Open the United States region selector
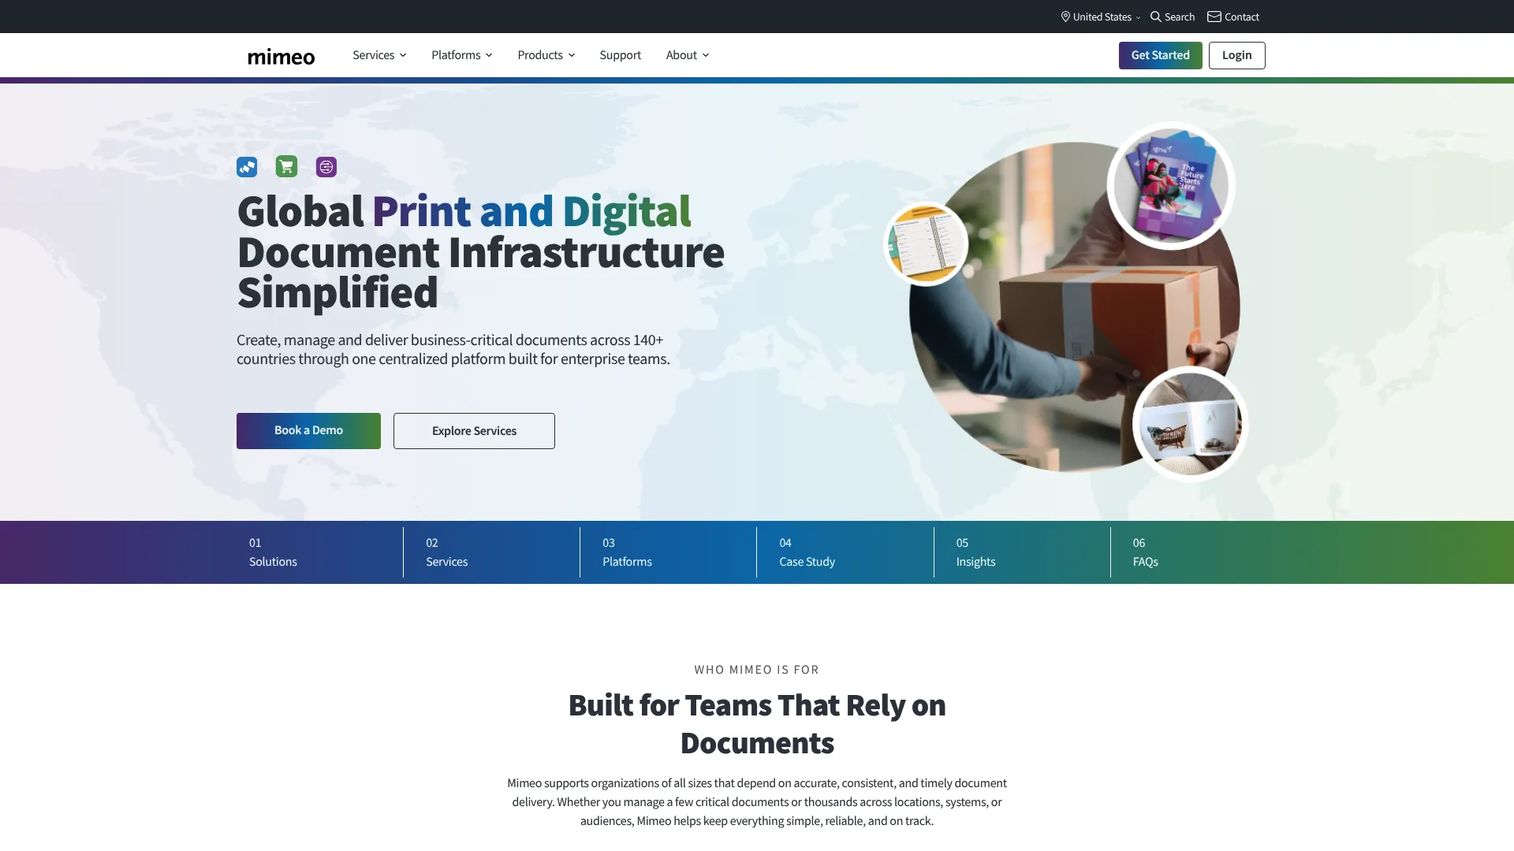The image size is (1514, 851). 1101,17
